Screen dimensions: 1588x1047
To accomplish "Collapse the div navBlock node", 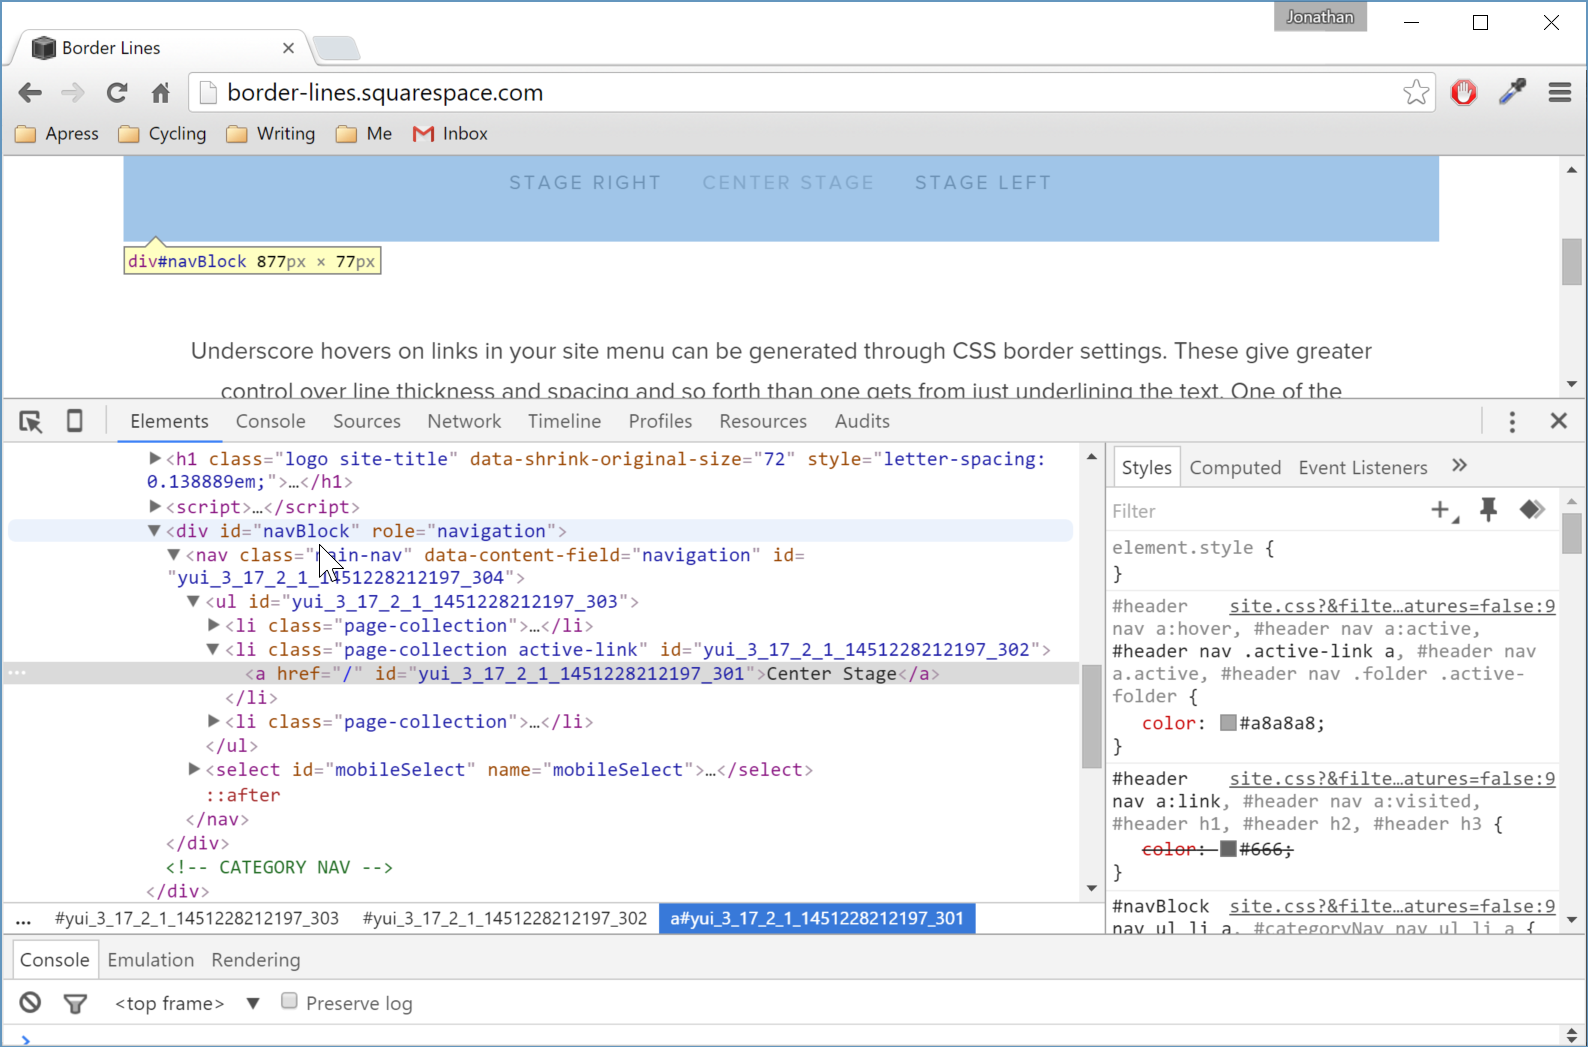I will [x=154, y=531].
